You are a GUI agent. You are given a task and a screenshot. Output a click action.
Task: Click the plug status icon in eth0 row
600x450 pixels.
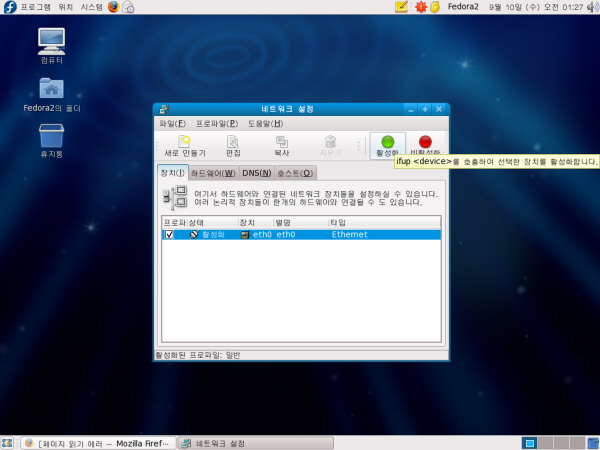click(x=194, y=235)
